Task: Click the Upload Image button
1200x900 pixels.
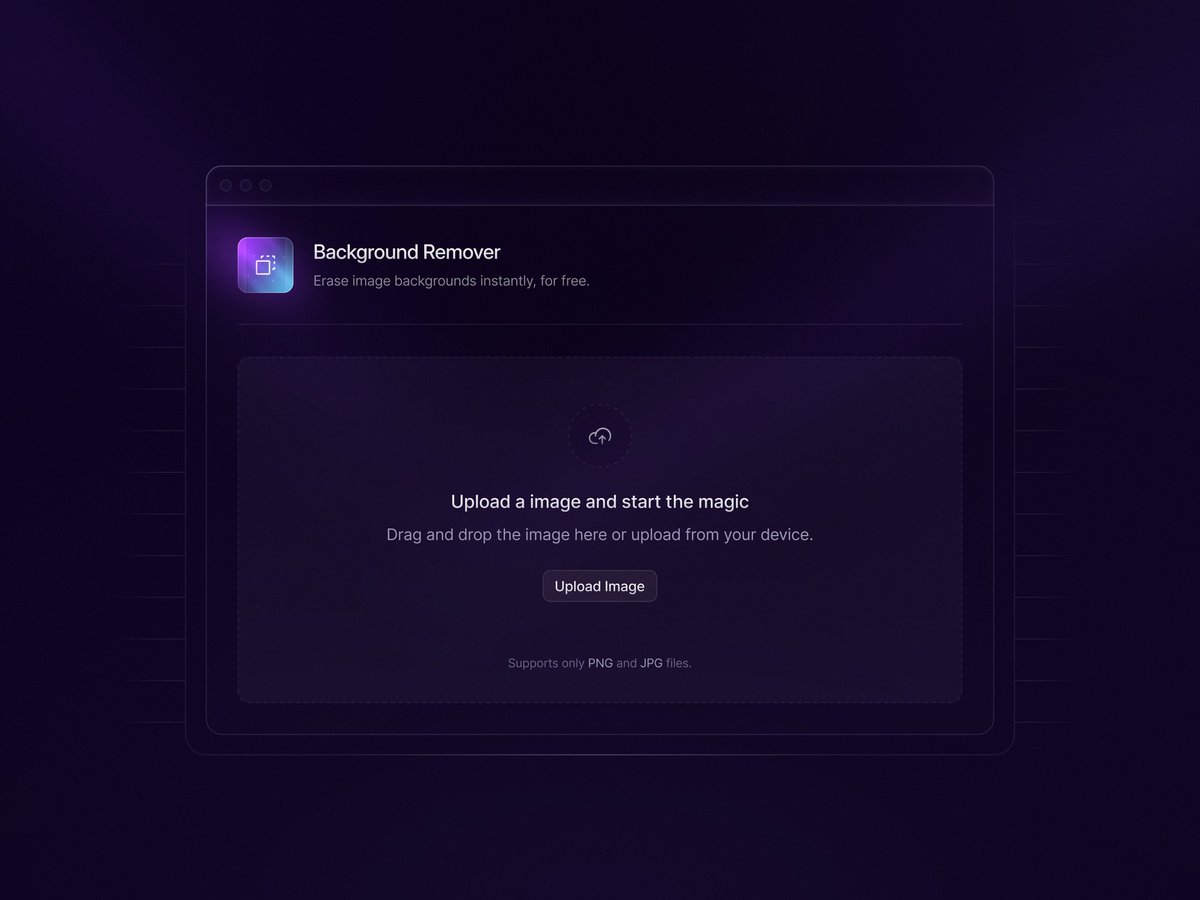Action: (600, 586)
